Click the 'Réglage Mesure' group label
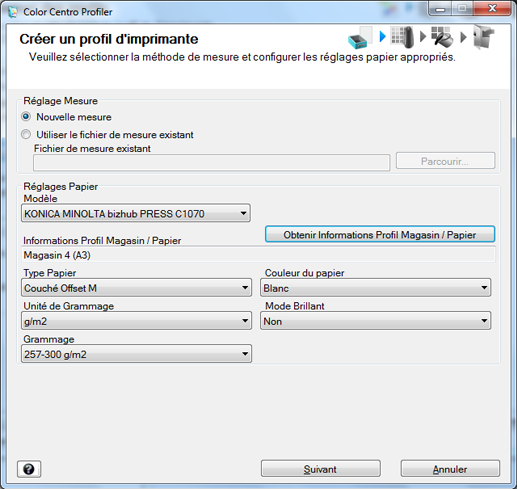The height and width of the screenshot is (489, 517). tap(60, 101)
